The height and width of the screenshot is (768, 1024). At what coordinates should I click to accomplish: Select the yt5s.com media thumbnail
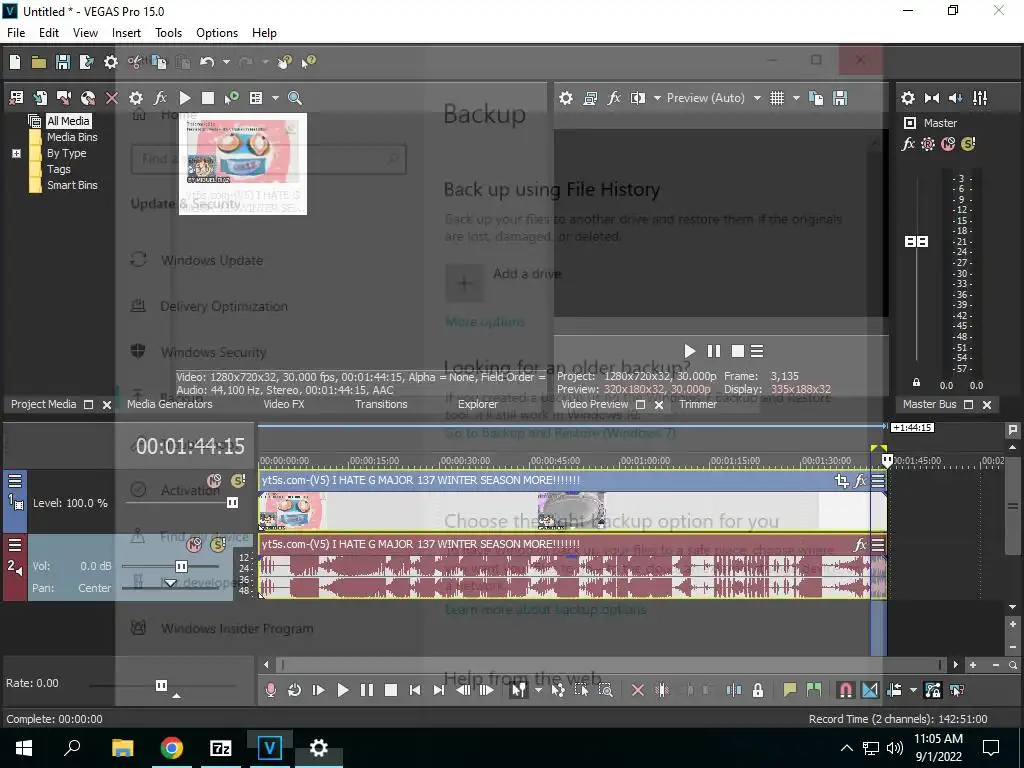(242, 164)
